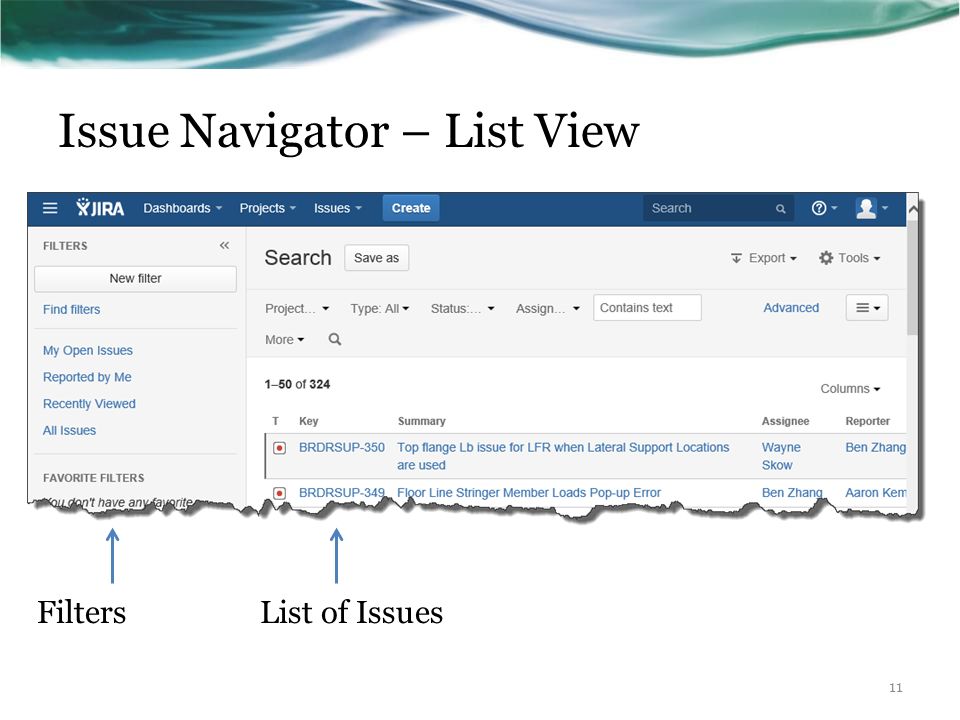Sort by the T column header
Screen dimensions: 960x720
(276, 421)
